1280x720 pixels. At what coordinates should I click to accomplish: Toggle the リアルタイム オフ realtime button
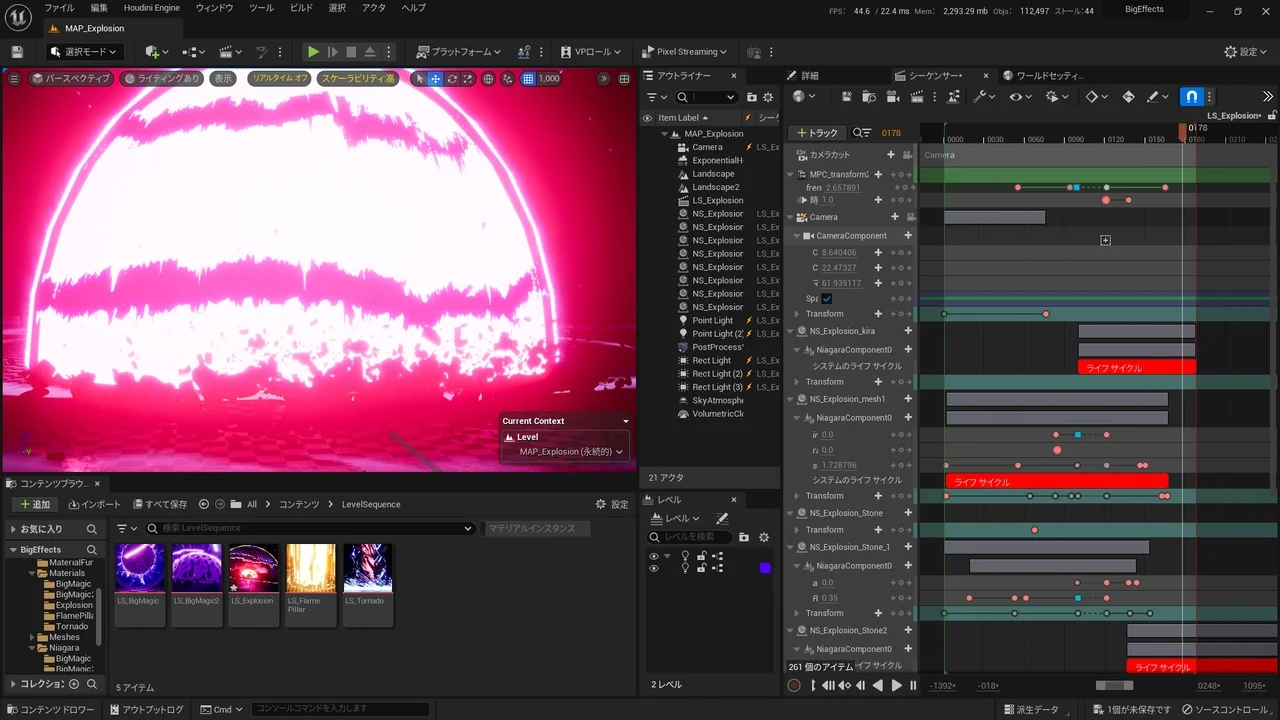click(280, 78)
